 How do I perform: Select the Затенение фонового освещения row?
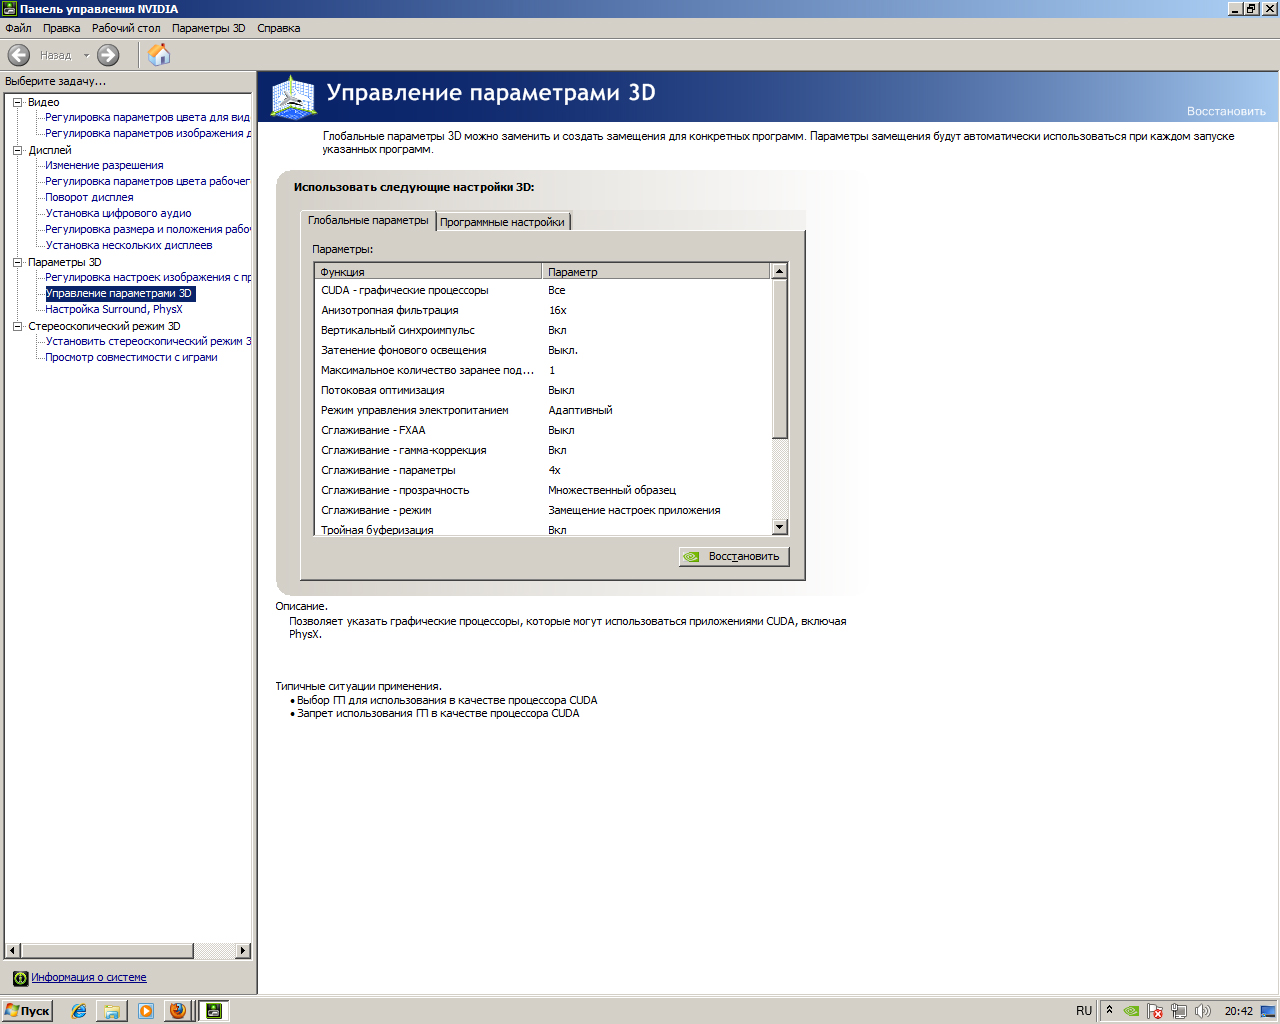point(543,350)
